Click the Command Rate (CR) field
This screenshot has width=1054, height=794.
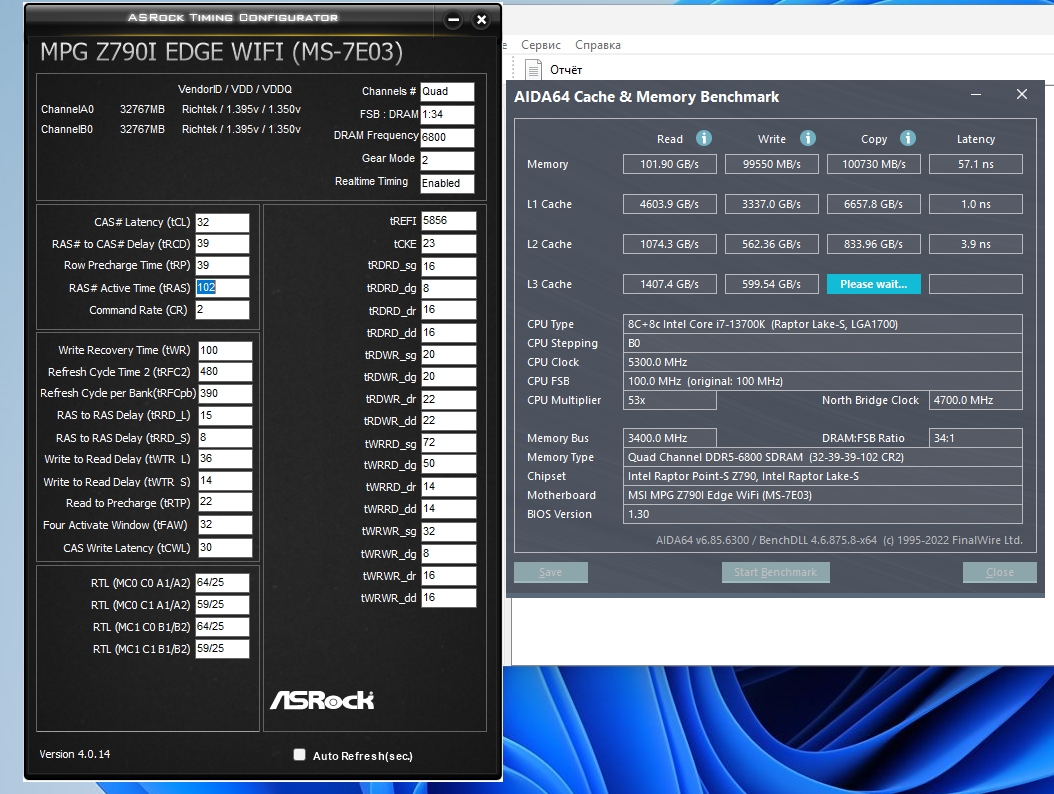pos(222,310)
